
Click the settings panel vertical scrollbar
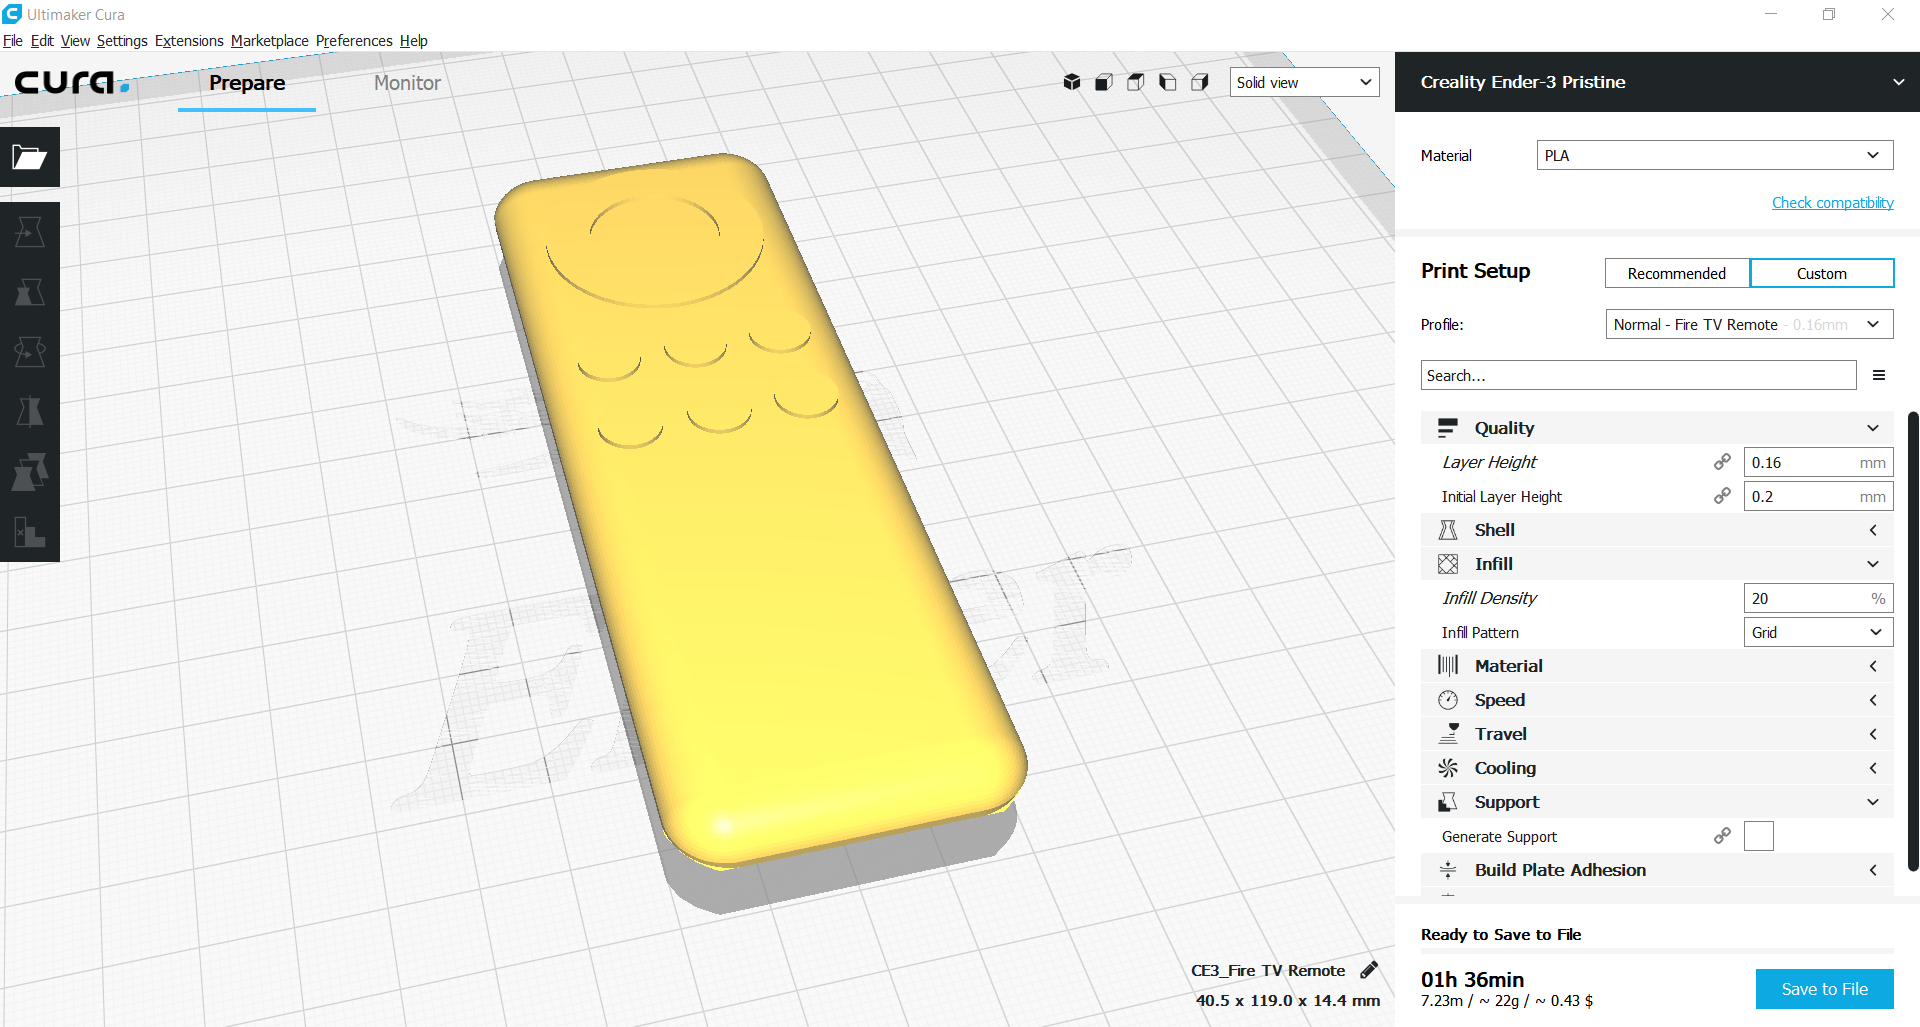pos(1914,640)
